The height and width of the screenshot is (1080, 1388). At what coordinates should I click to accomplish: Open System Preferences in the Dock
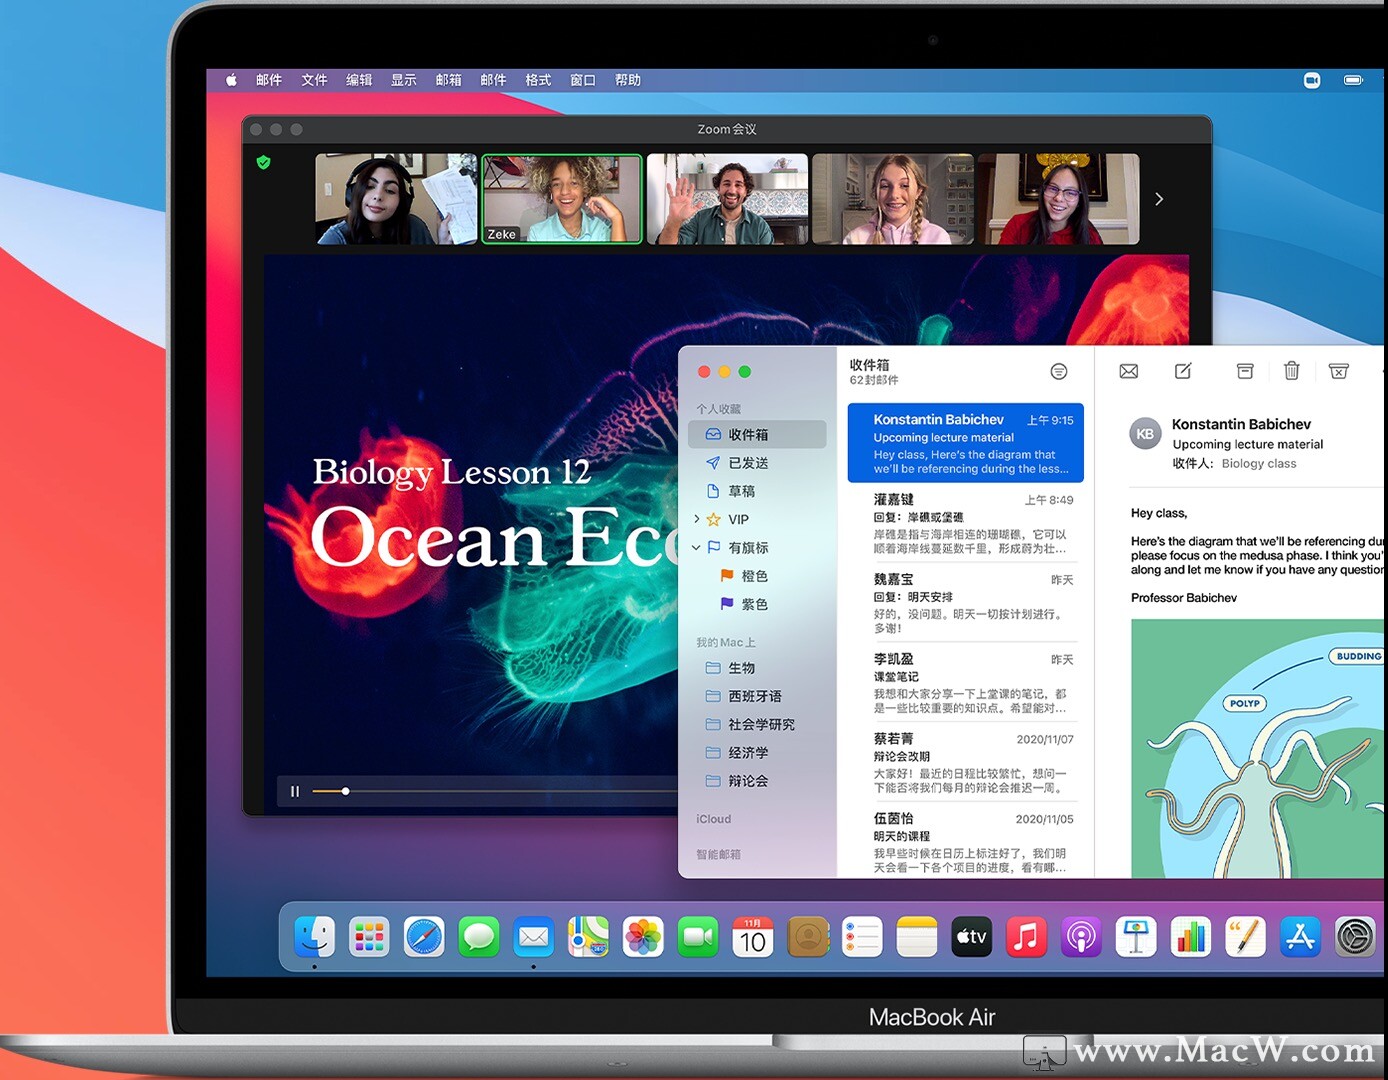pos(1355,937)
